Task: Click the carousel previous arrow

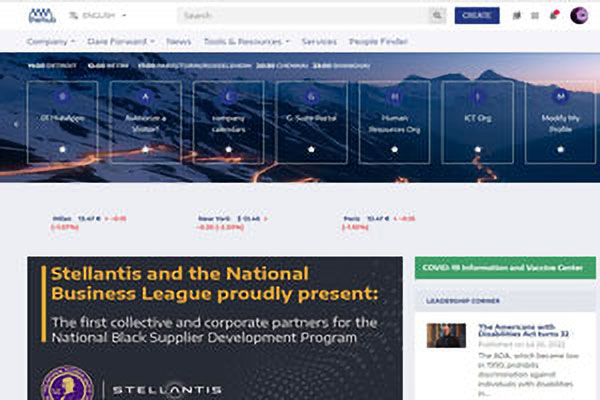Action: pyautogui.click(x=16, y=124)
